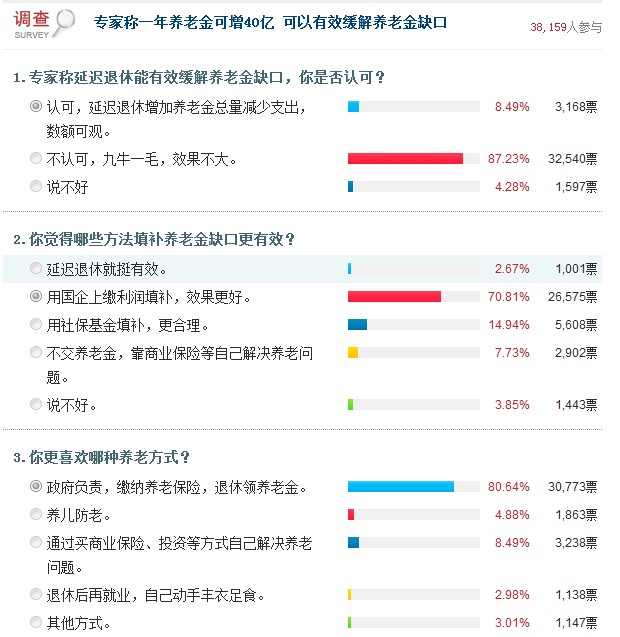Click the survey title '专家称一年养老金可增40亿'
620x637 pixels.
270,21
